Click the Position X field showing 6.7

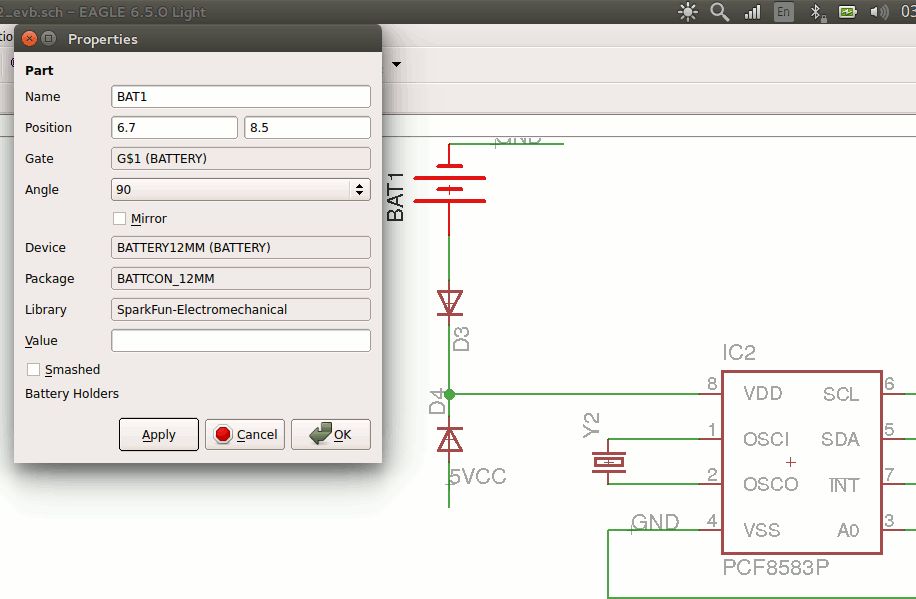click(x=174, y=127)
